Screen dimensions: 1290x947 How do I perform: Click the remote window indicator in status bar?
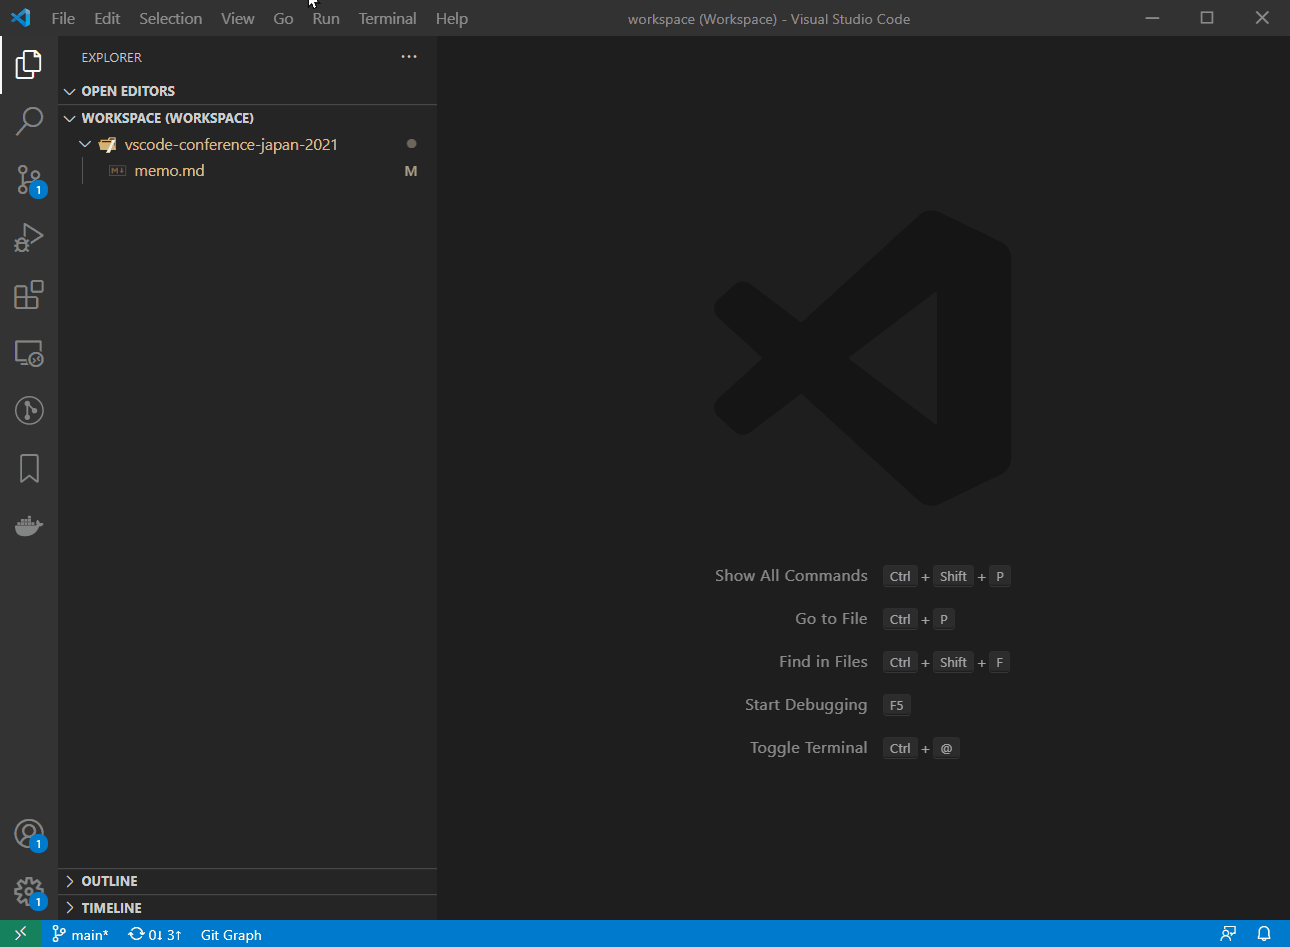click(x=21, y=934)
